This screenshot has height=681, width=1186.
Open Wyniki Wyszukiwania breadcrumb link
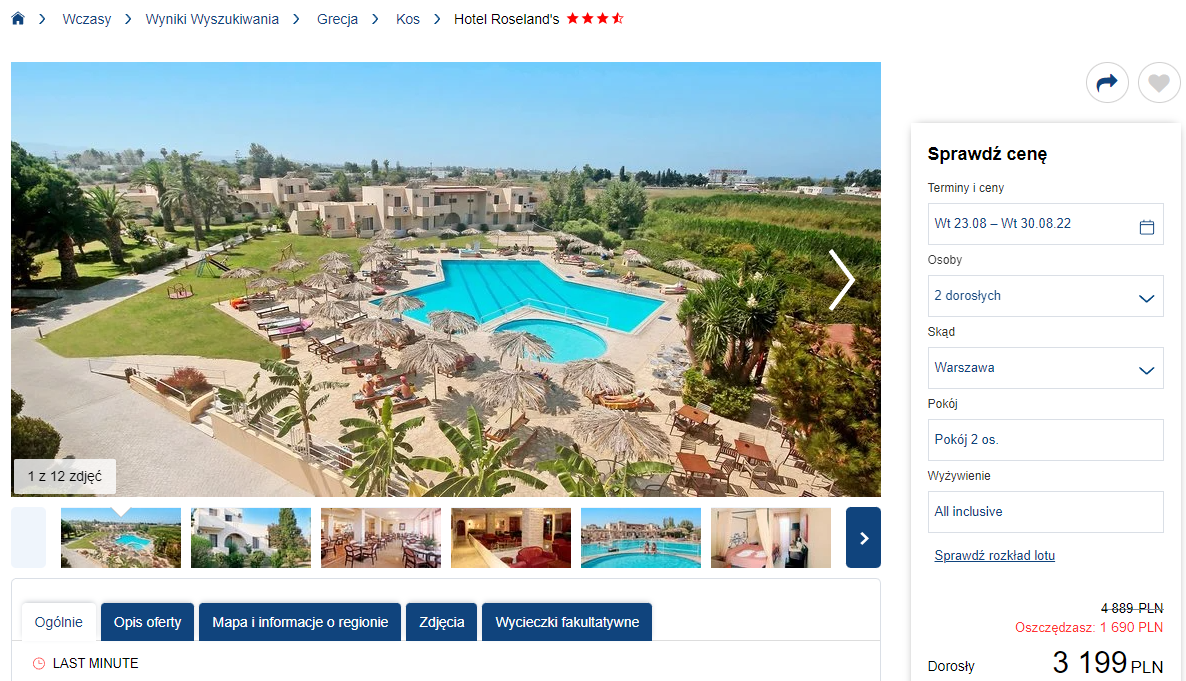(x=212, y=19)
